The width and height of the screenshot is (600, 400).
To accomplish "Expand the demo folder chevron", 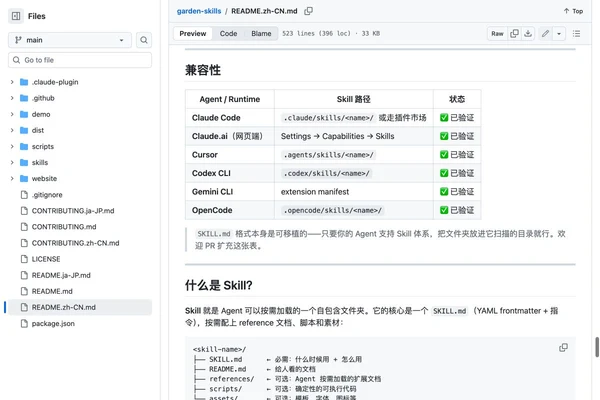I will (12, 114).
